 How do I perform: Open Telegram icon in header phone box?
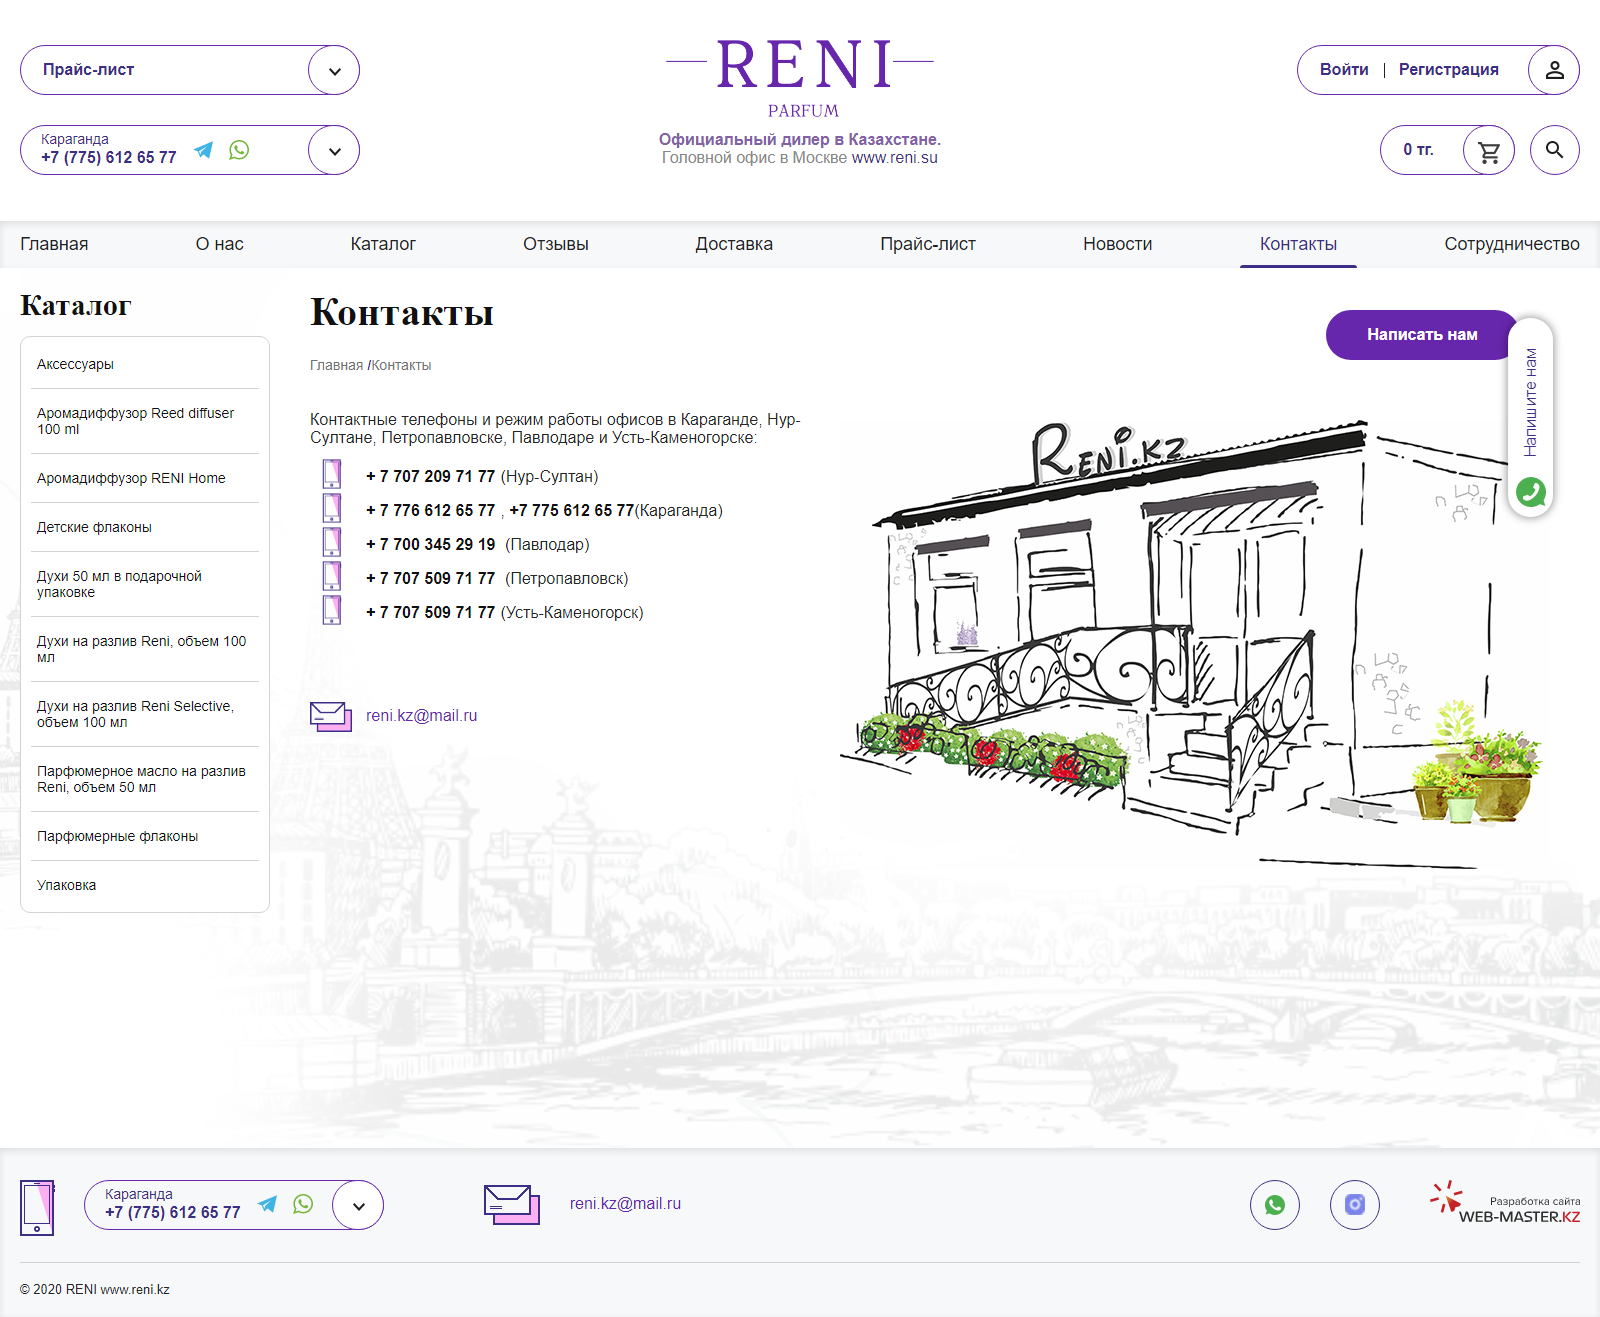(x=203, y=150)
